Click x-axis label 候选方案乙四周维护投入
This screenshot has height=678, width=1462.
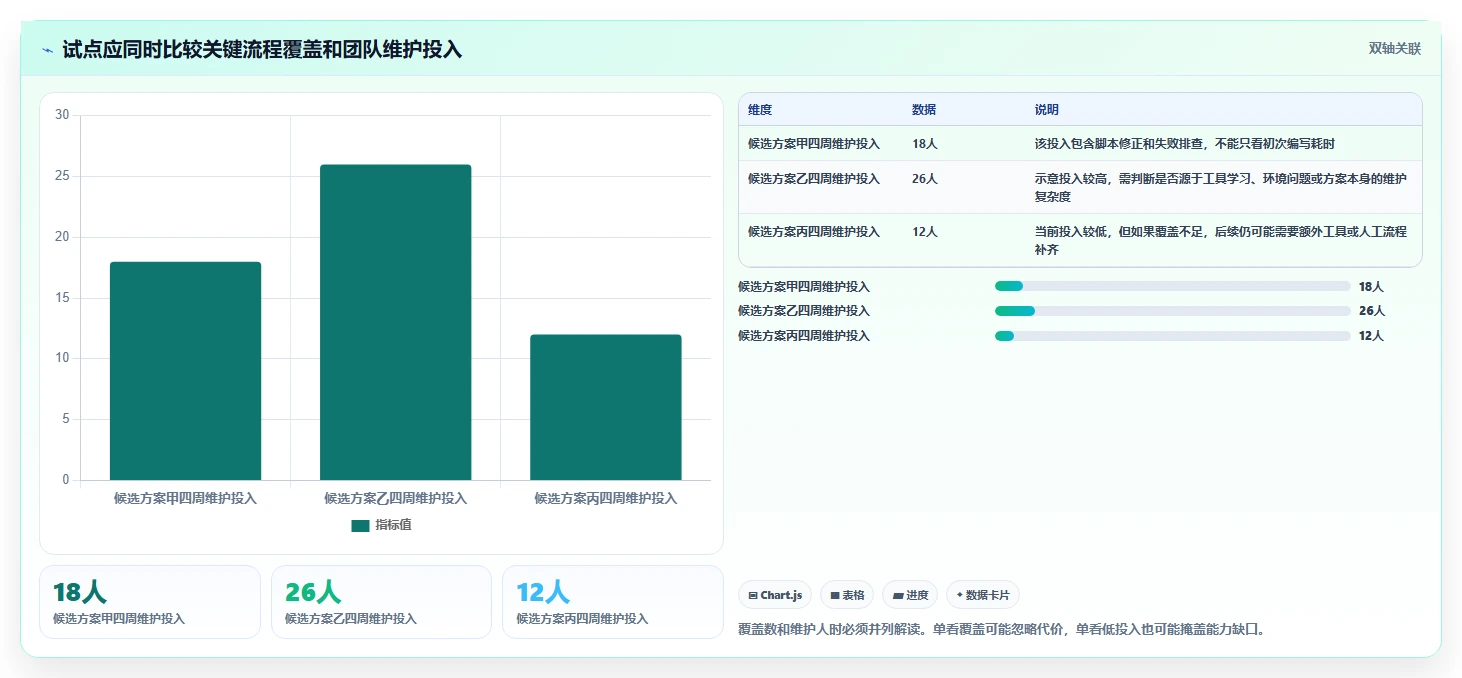click(x=395, y=498)
